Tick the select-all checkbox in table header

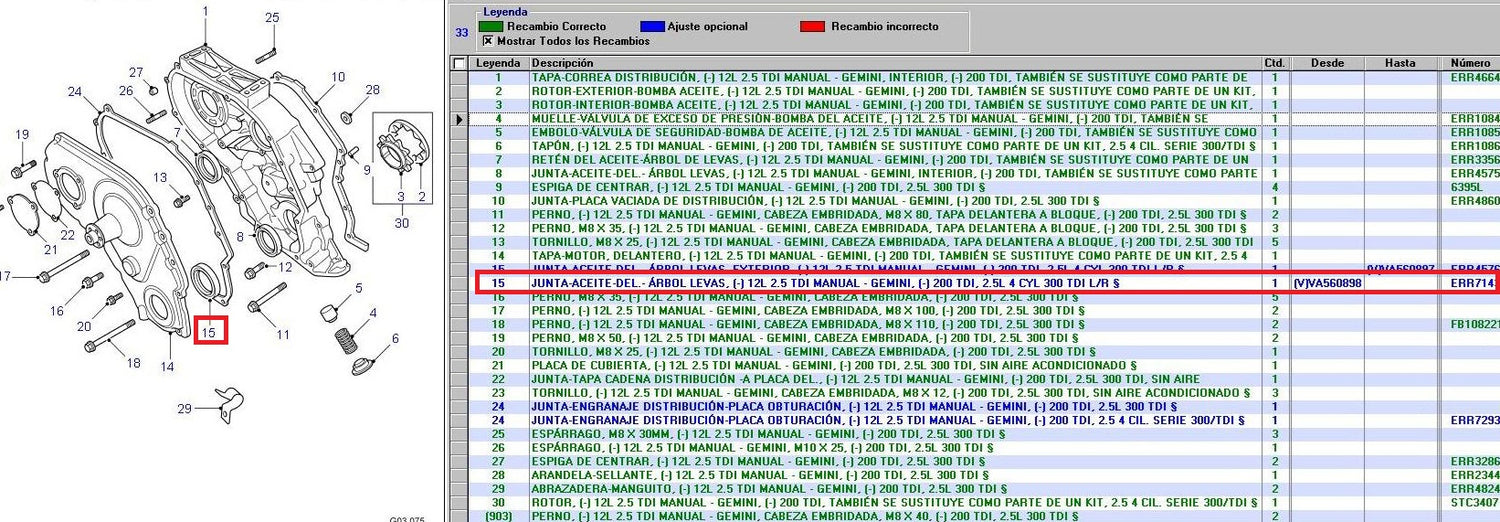click(459, 63)
